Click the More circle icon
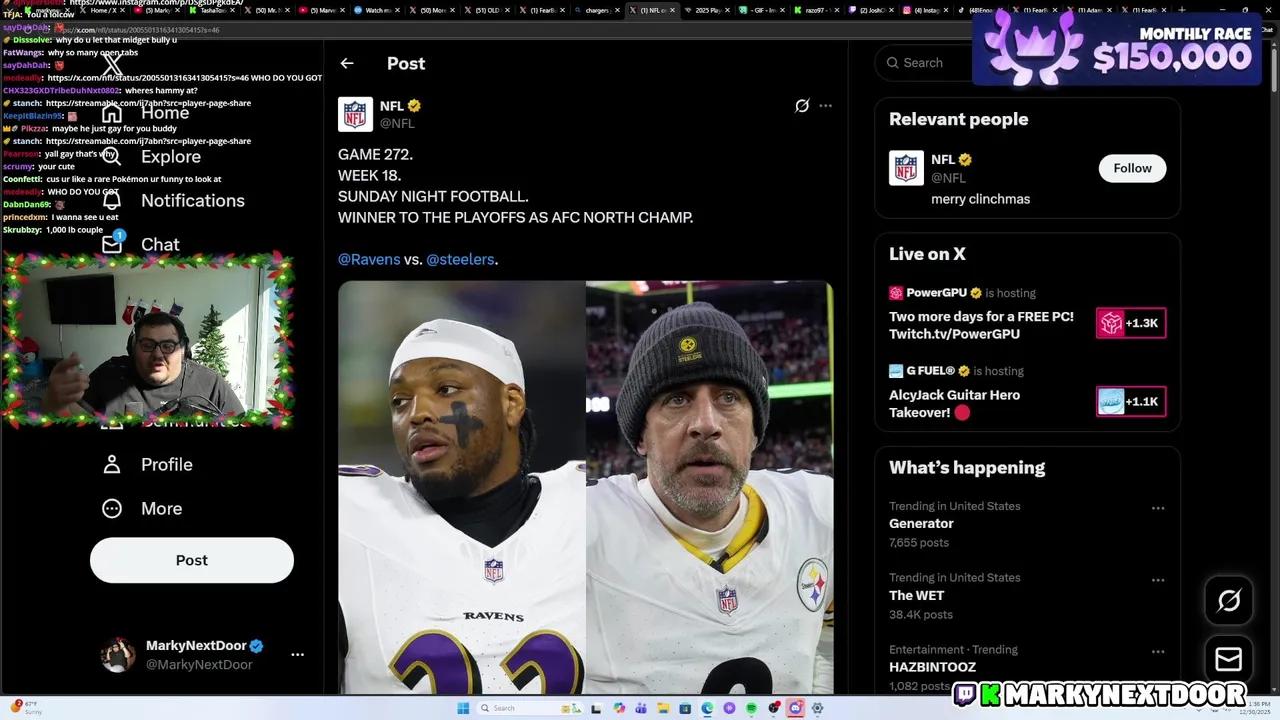 (x=112, y=509)
